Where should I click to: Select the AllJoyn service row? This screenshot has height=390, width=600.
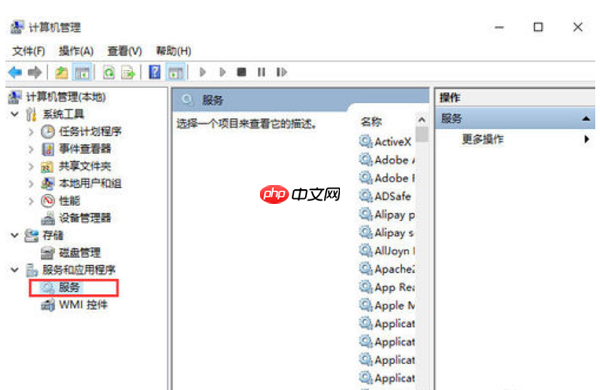point(386,251)
